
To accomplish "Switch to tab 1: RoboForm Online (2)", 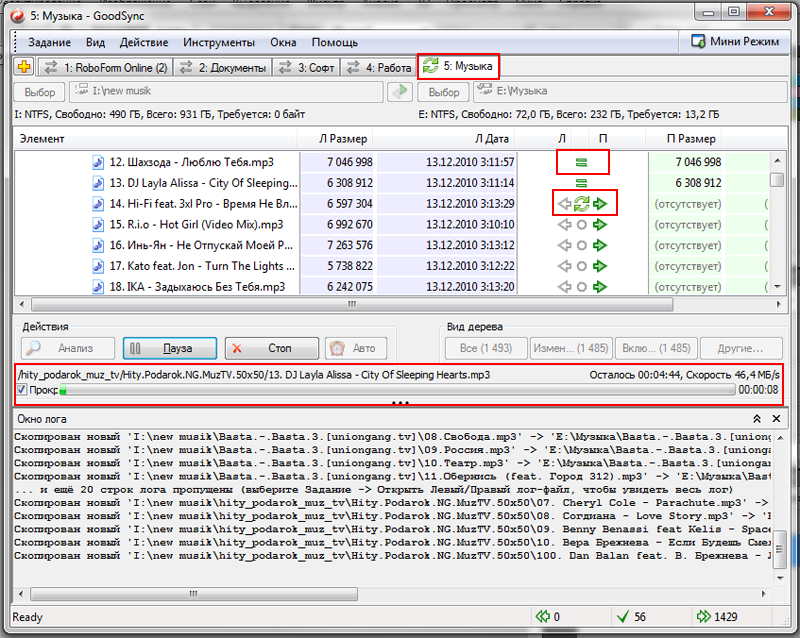I will click(x=105, y=67).
